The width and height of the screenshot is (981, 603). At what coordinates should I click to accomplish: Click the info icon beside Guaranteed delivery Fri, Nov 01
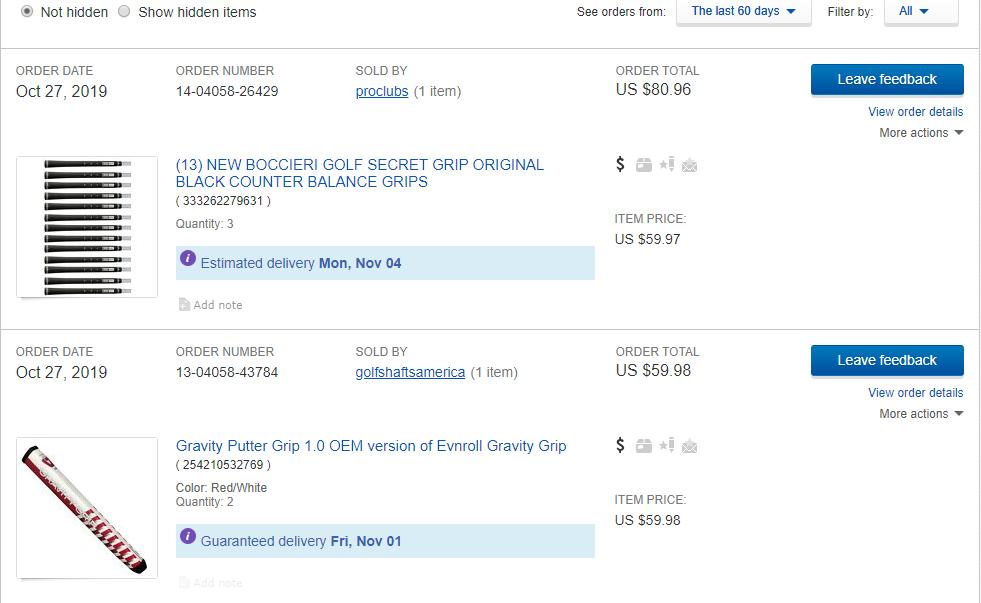point(188,536)
